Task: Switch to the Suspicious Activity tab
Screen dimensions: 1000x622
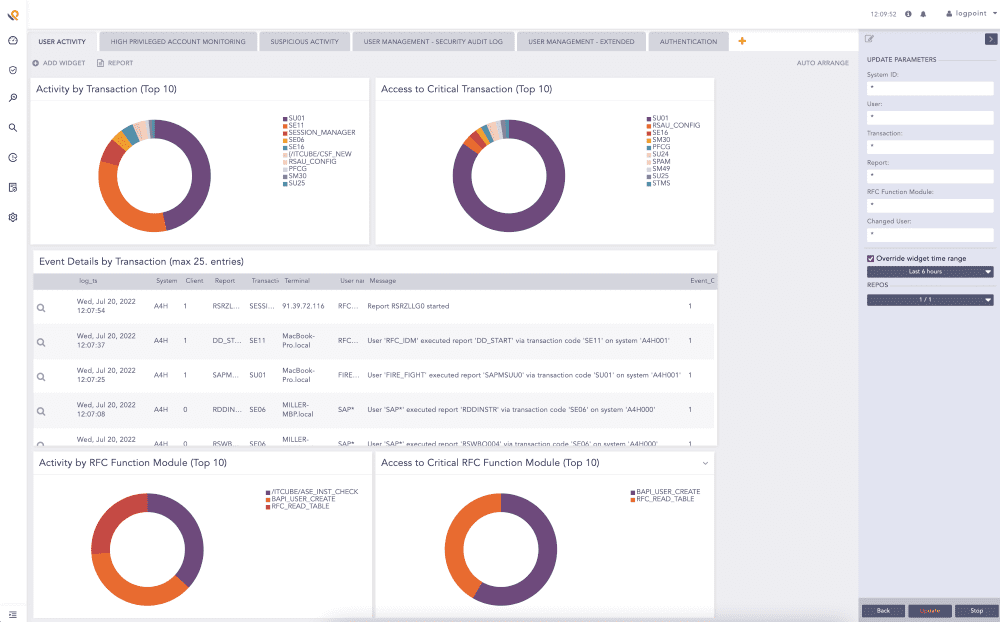Action: pyautogui.click(x=304, y=41)
